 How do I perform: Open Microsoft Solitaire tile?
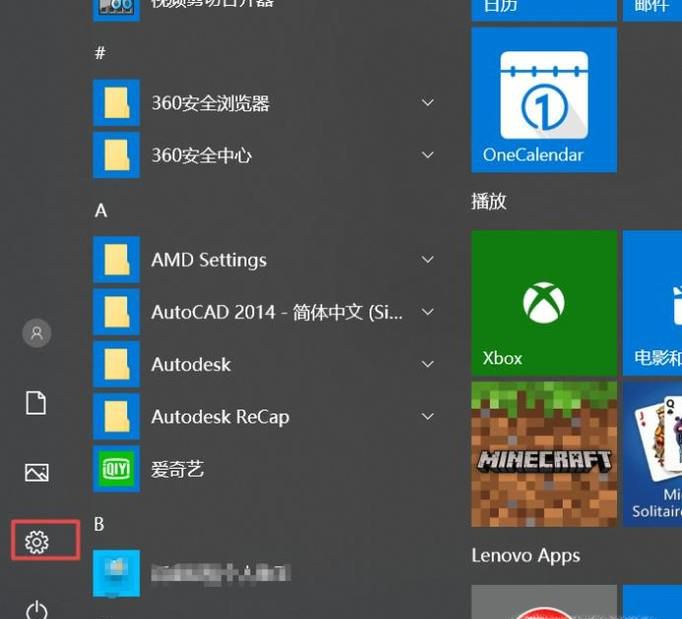coord(652,454)
